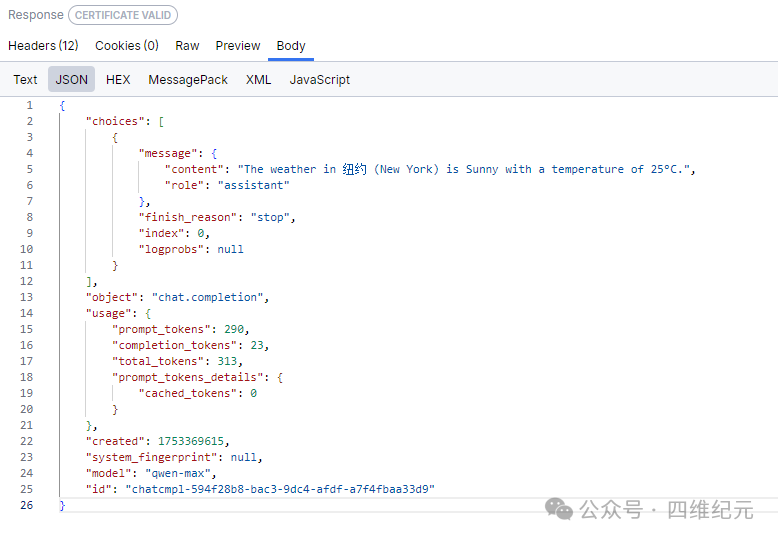Click the "completion_tokens" key
778x540 pixels.
pyautogui.click(x=174, y=345)
